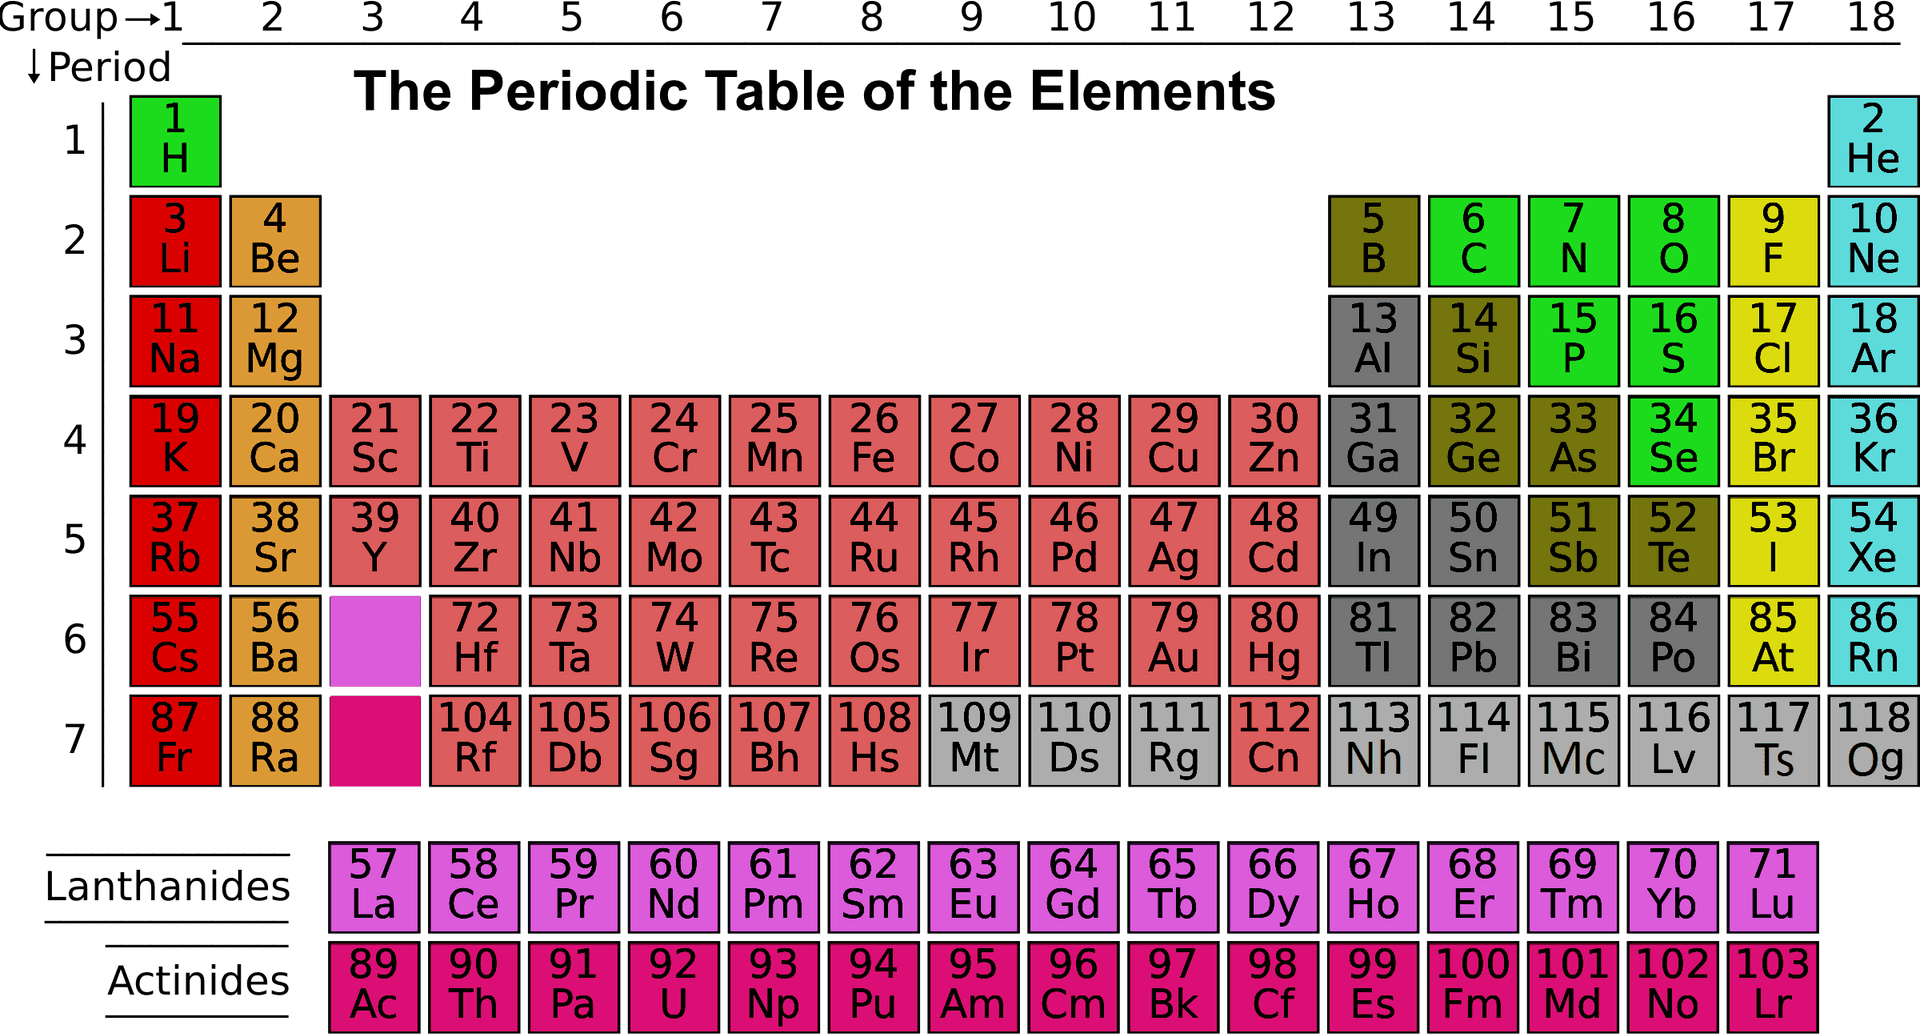The image size is (1920, 1034).
Task: Click the Radon (86 Rn) cell
Action: [1873, 641]
